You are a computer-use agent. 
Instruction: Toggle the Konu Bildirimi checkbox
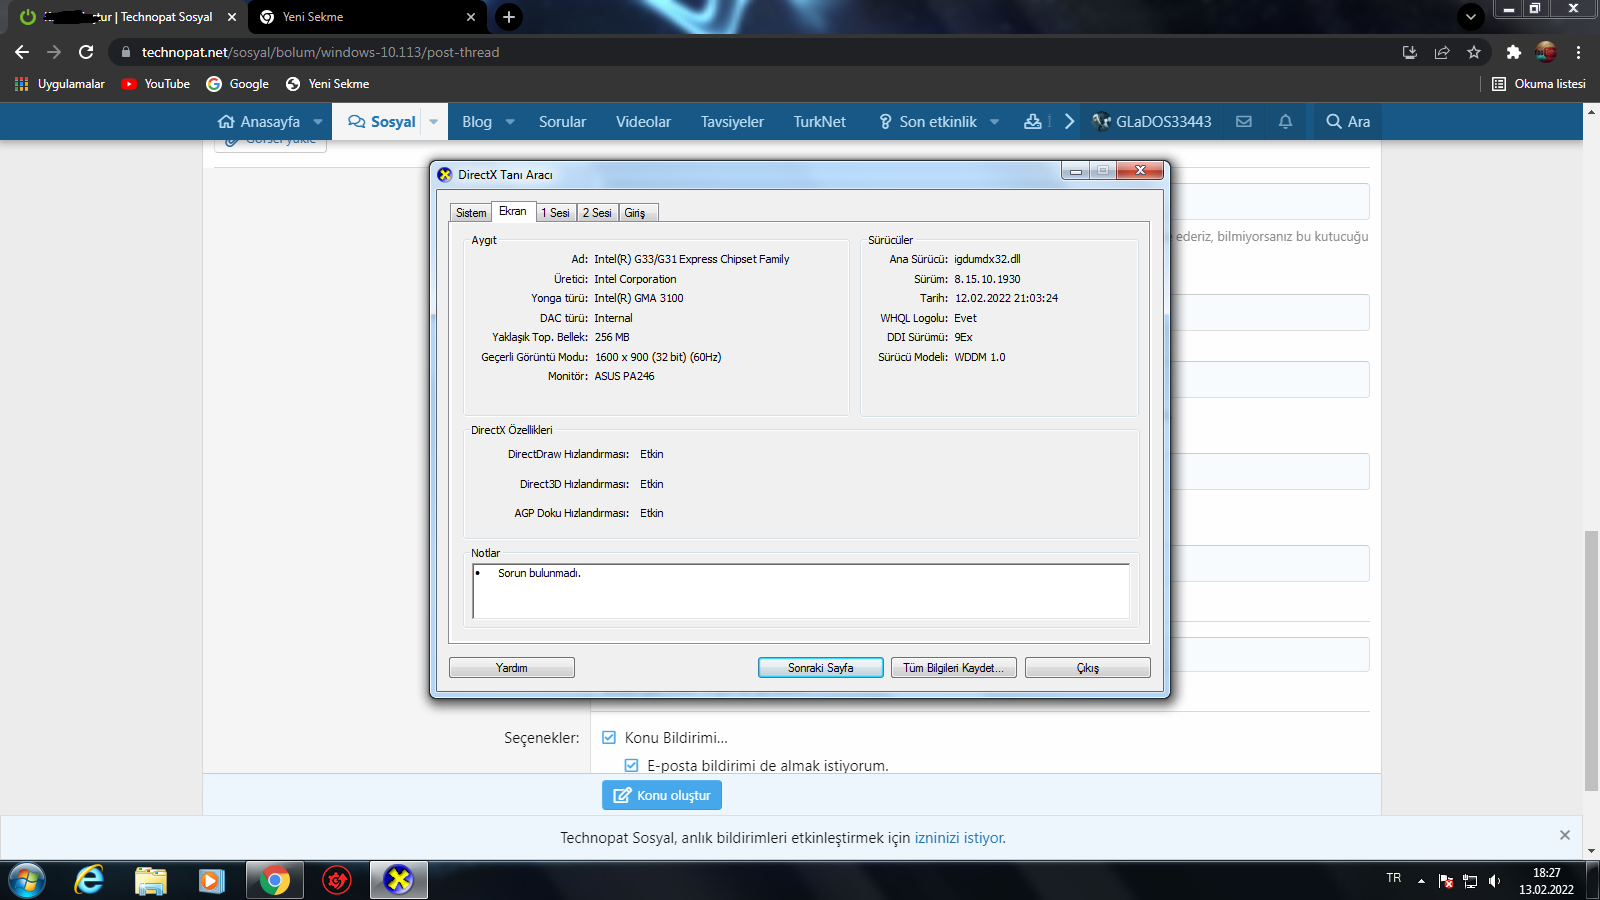[x=609, y=738]
